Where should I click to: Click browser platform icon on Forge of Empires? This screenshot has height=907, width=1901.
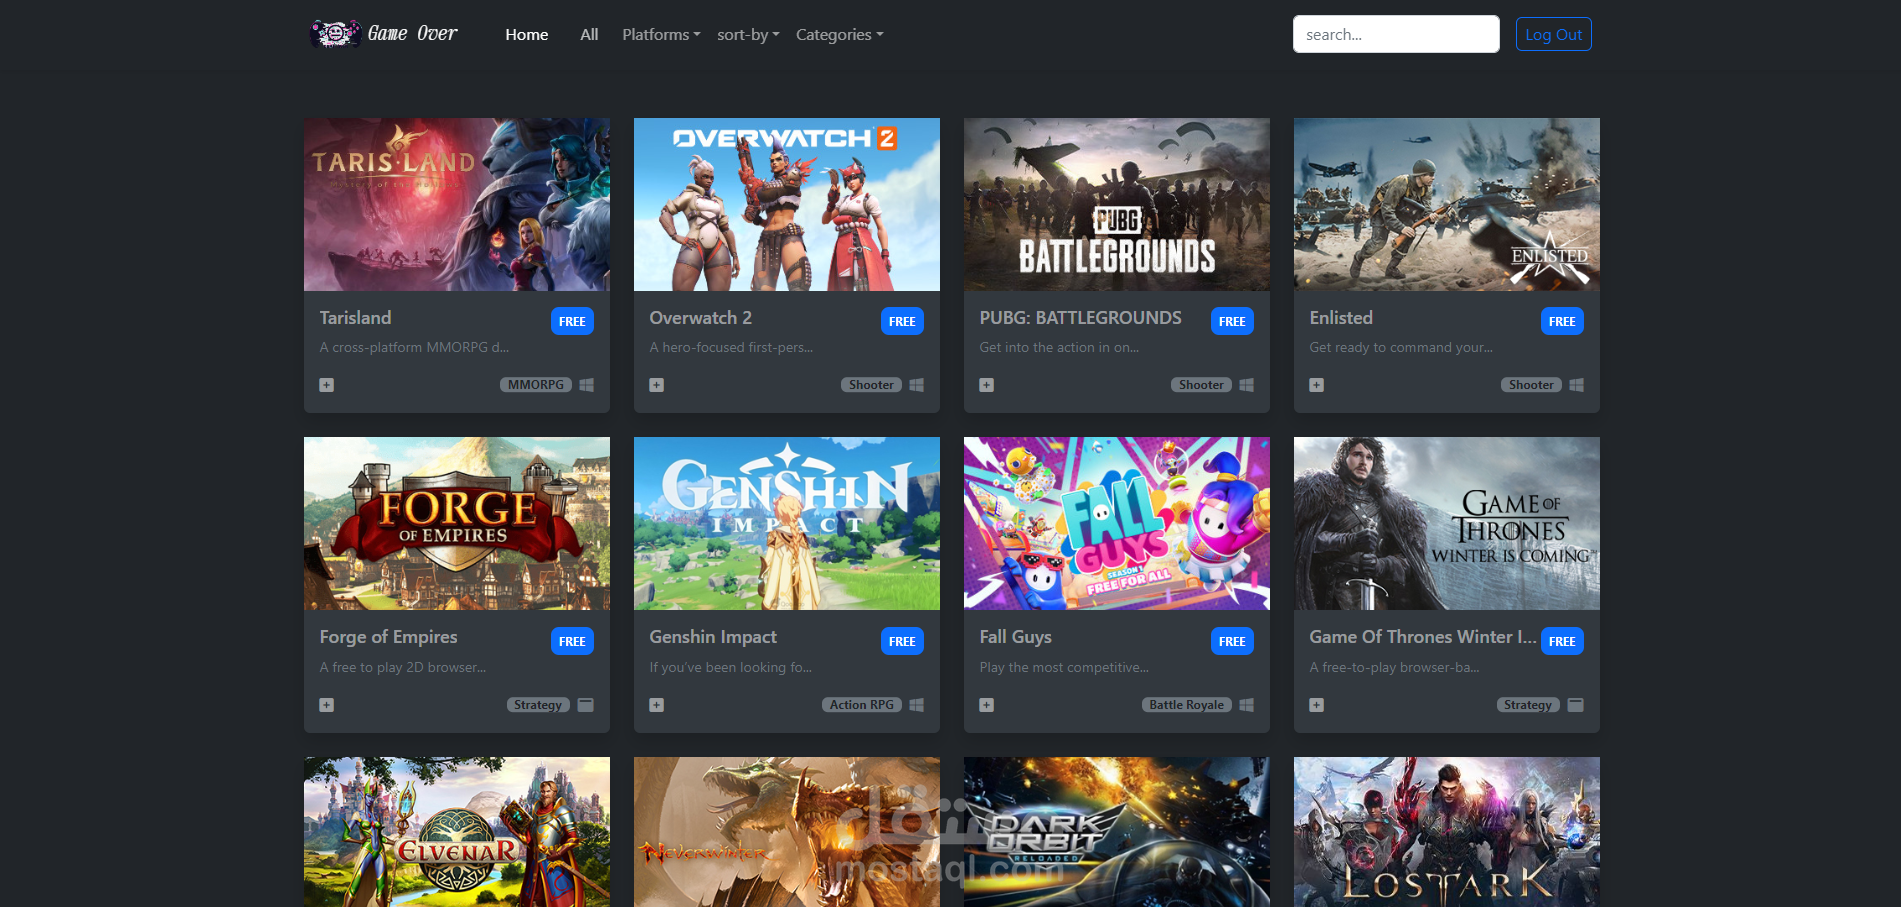pyautogui.click(x=586, y=705)
